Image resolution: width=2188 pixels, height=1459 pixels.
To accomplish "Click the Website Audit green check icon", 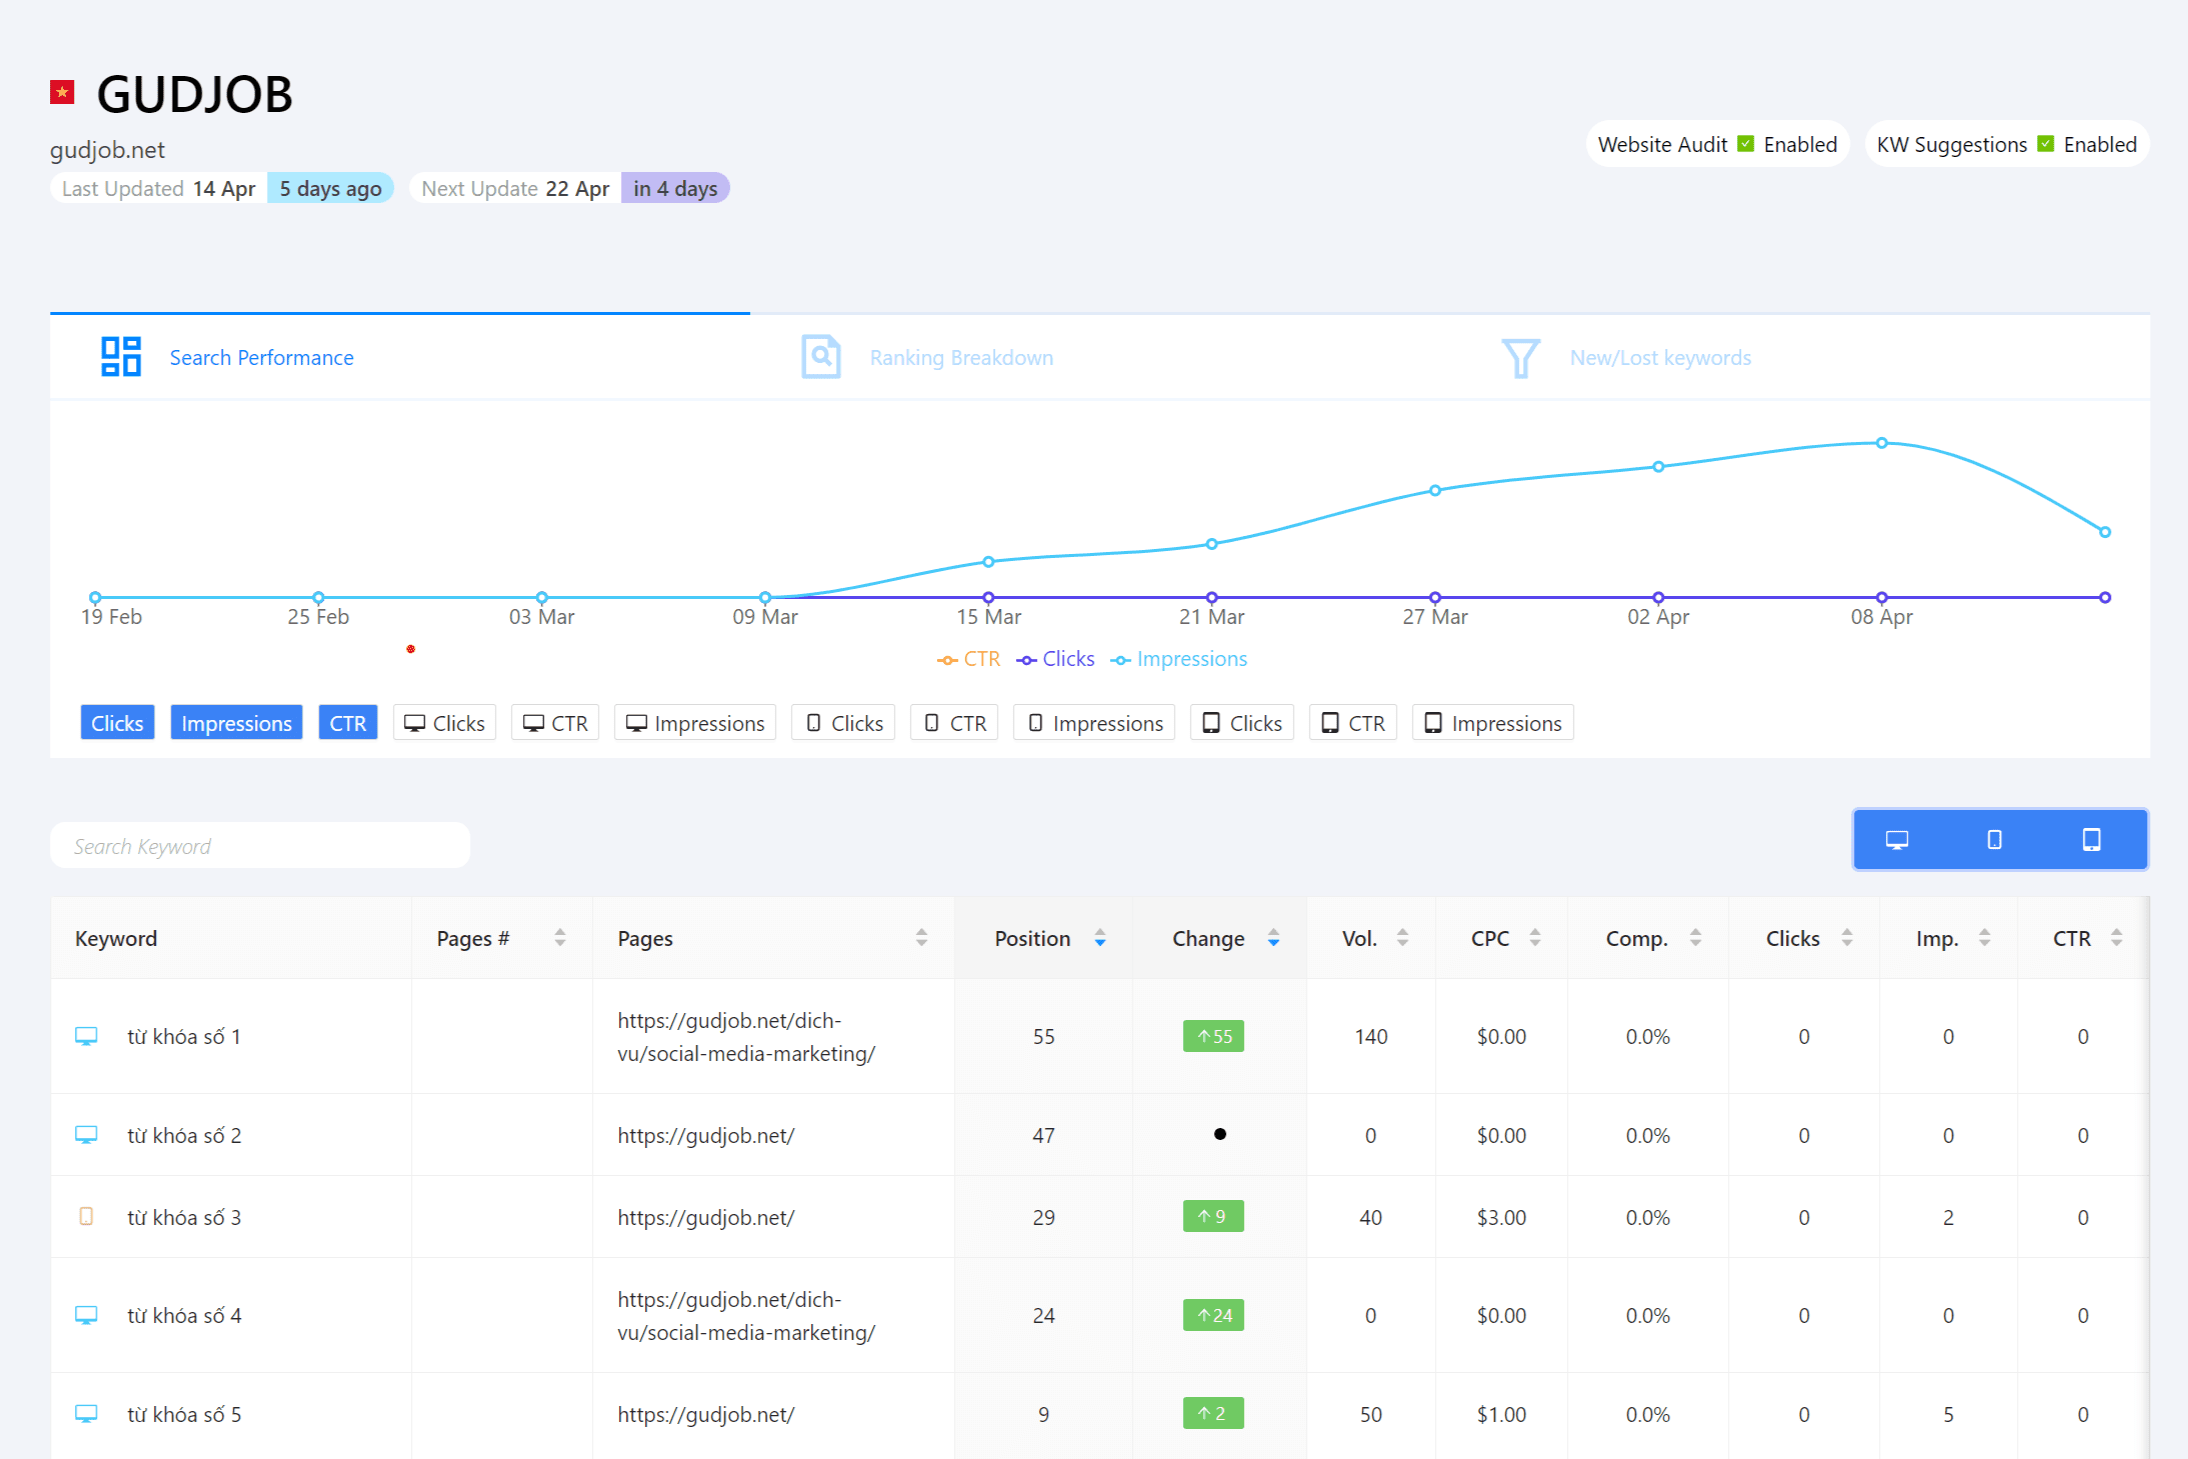I will tap(1746, 144).
